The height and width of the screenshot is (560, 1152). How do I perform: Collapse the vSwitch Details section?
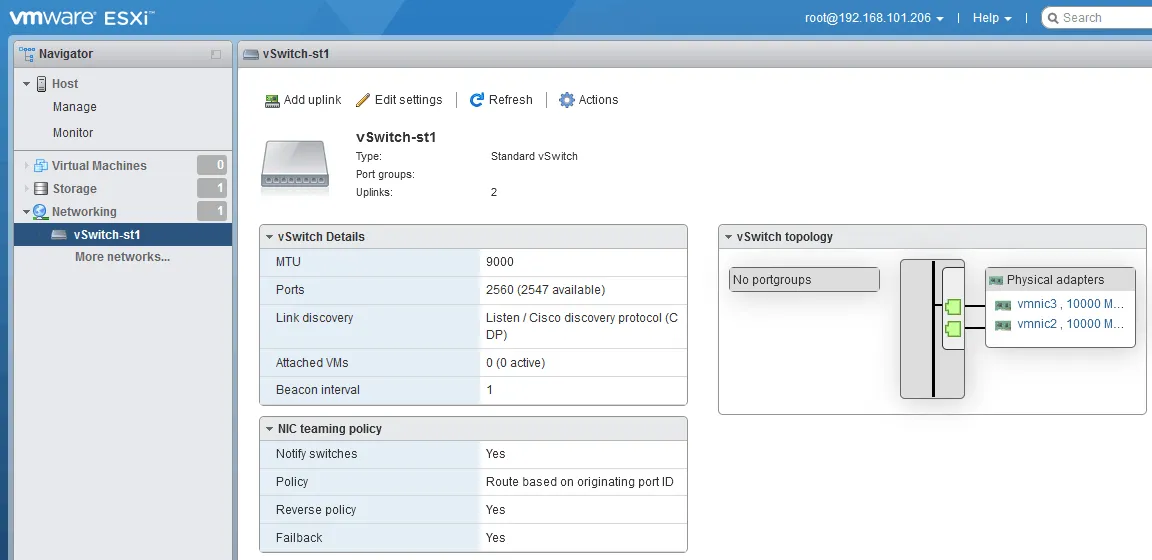pyautogui.click(x=268, y=237)
